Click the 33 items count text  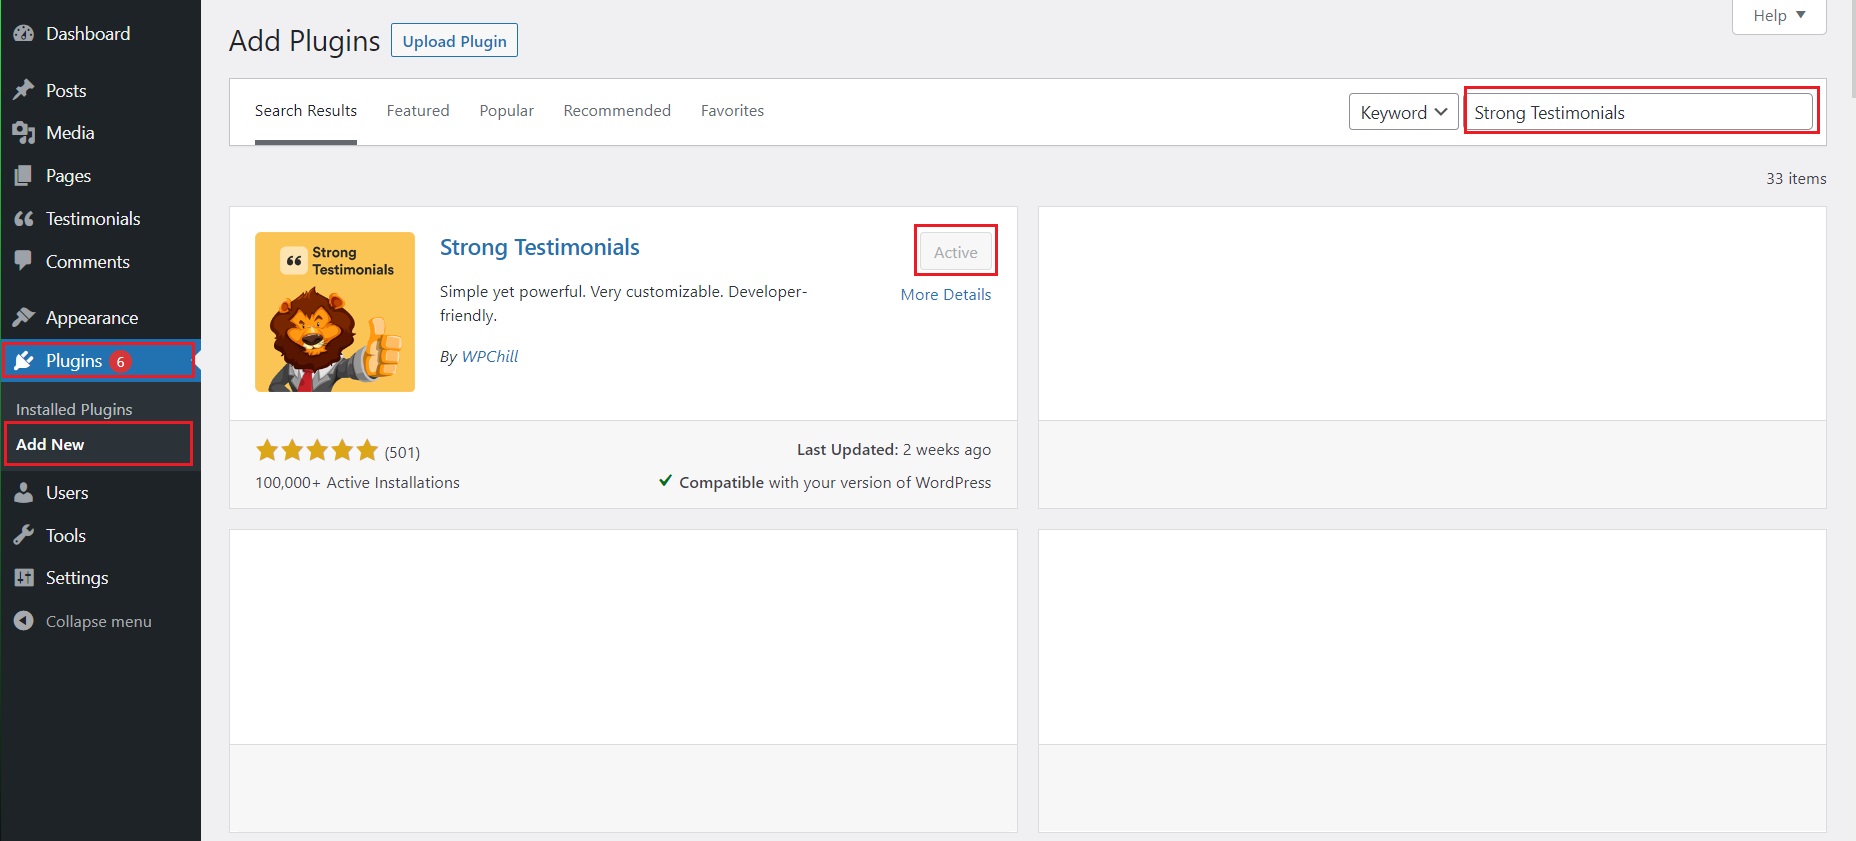(1796, 178)
